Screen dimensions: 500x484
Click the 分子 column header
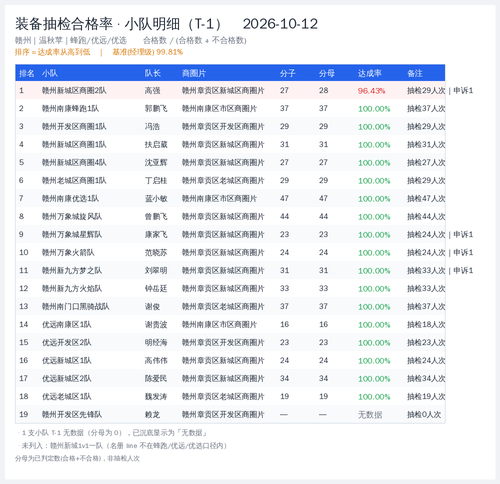coord(288,73)
